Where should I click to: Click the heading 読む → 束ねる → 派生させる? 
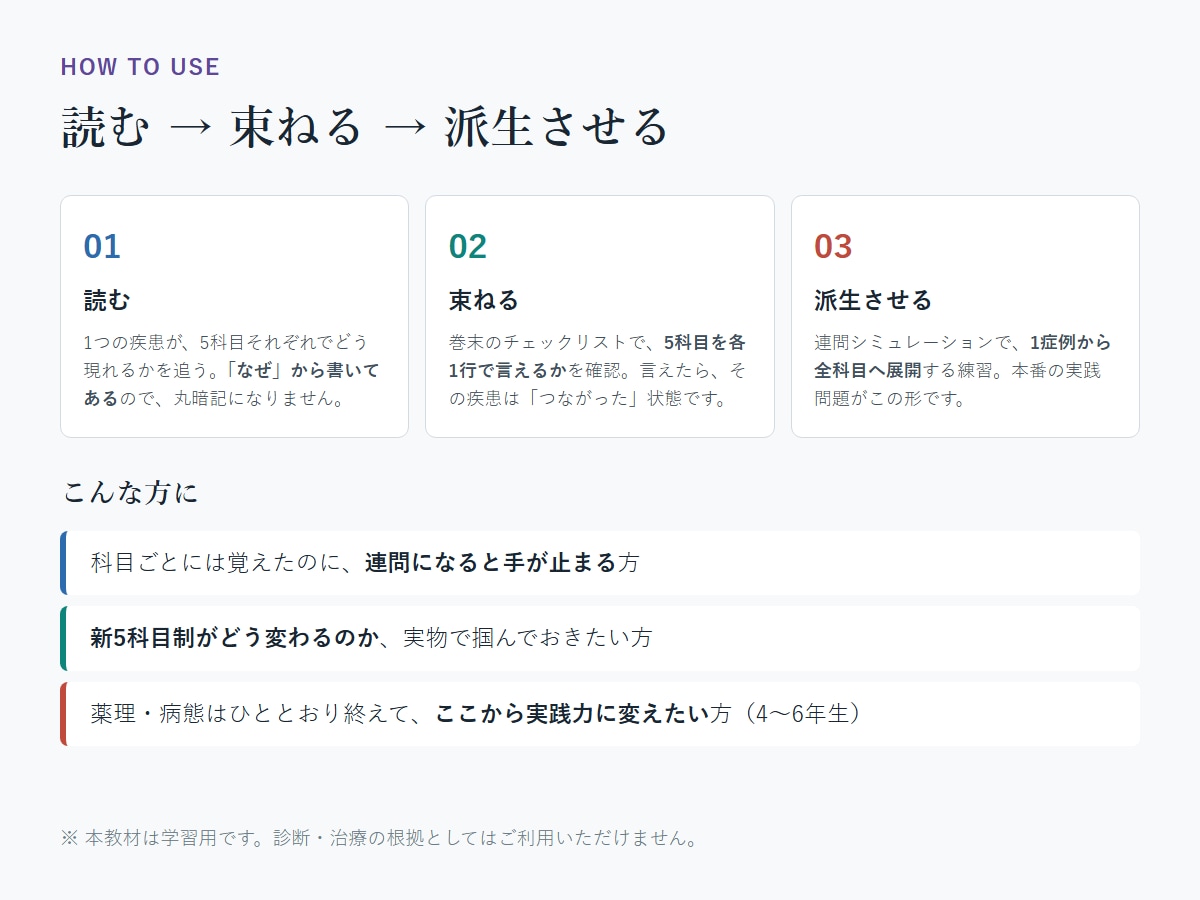point(365,127)
